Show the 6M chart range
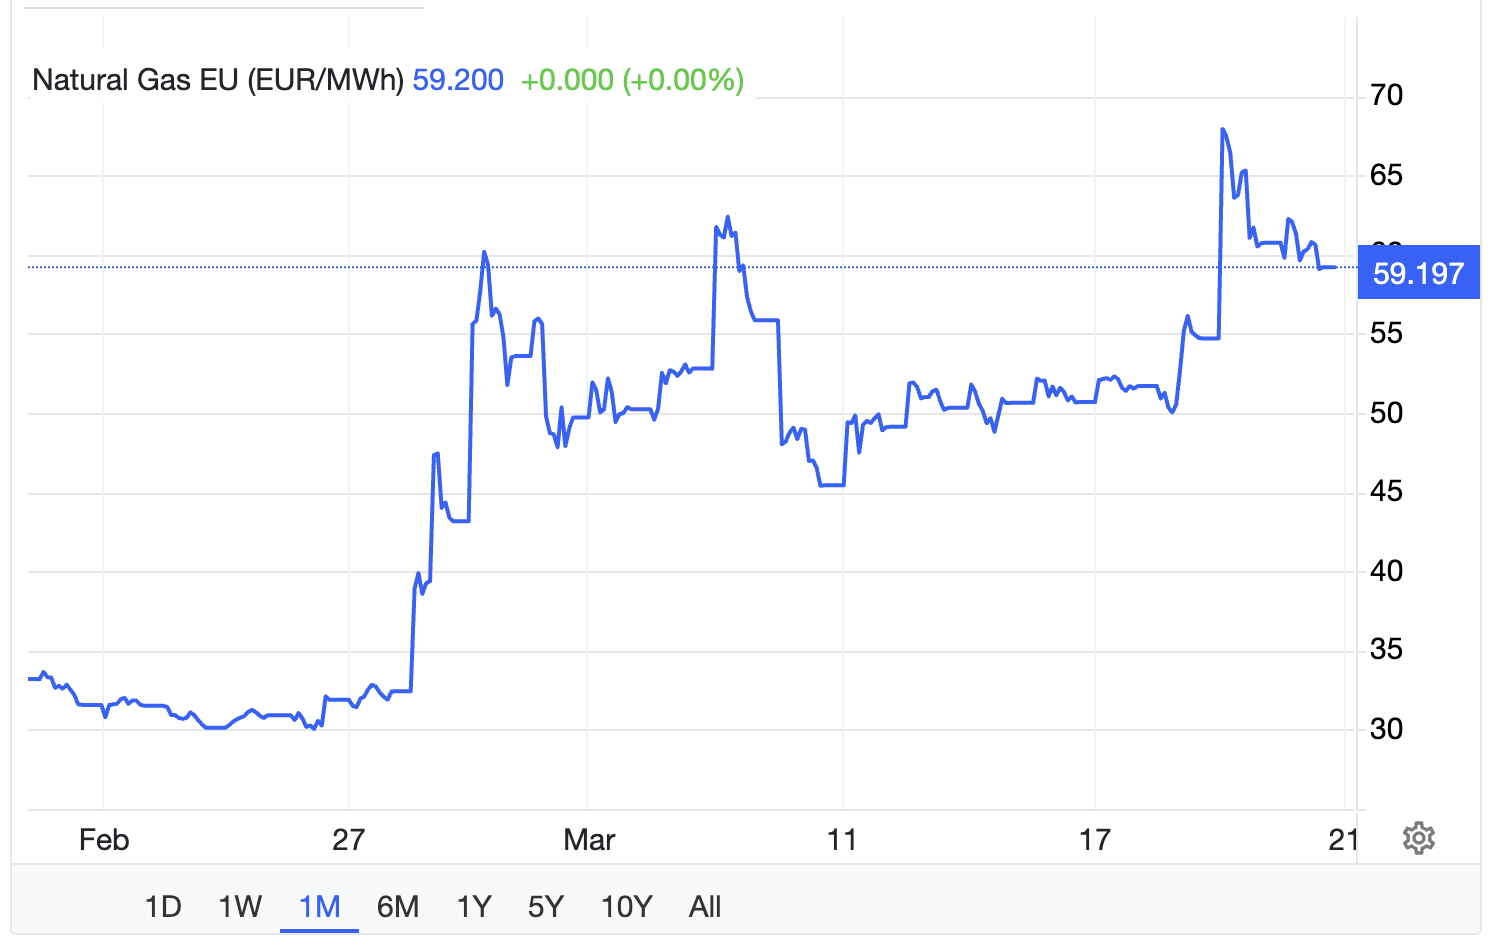Screen dimensions: 1498x948 (x=397, y=907)
